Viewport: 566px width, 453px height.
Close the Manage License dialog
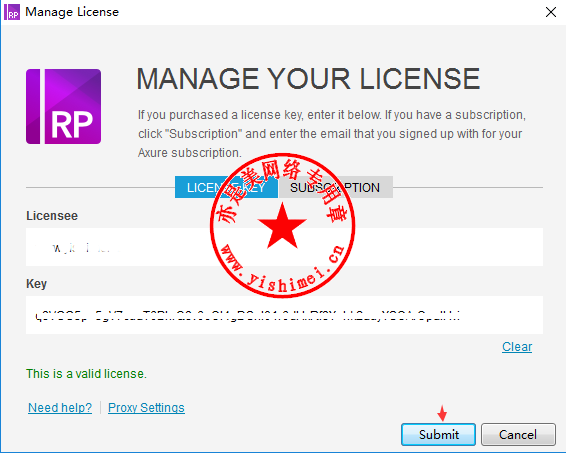[x=551, y=12]
